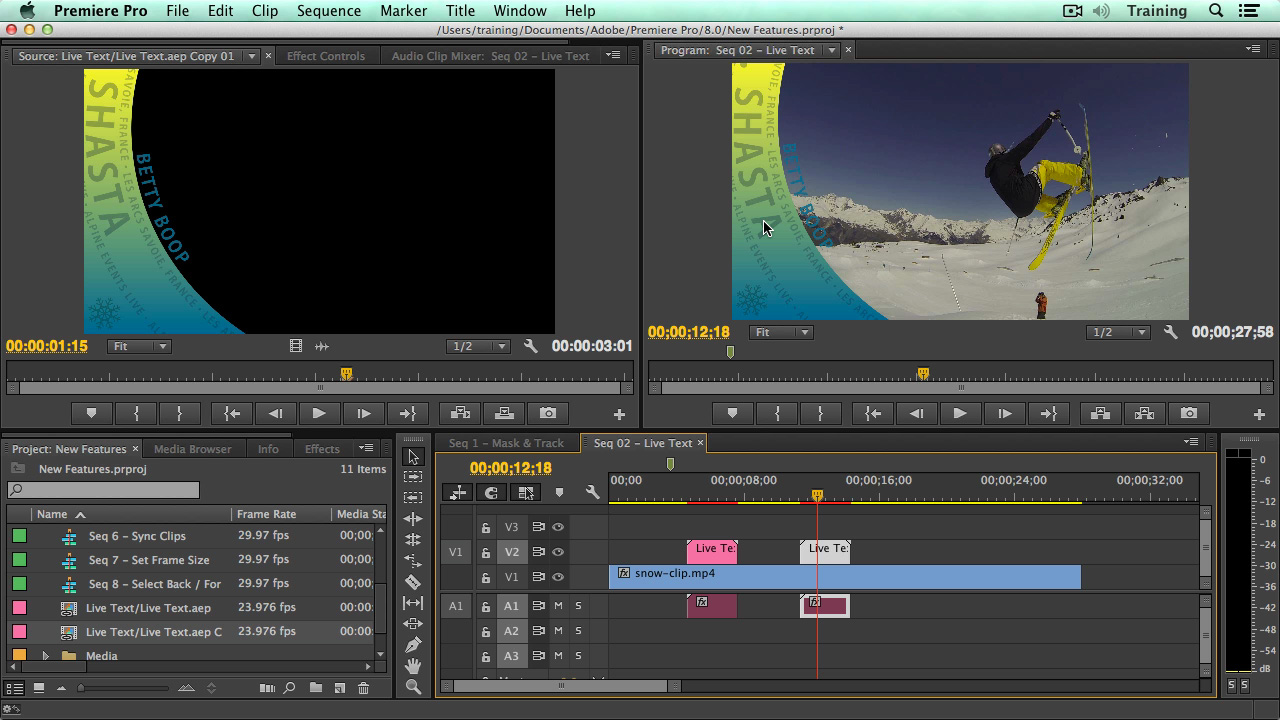Viewport: 1280px width, 720px height.
Task: Step forward one frame in Source monitor
Action: [x=363, y=413]
